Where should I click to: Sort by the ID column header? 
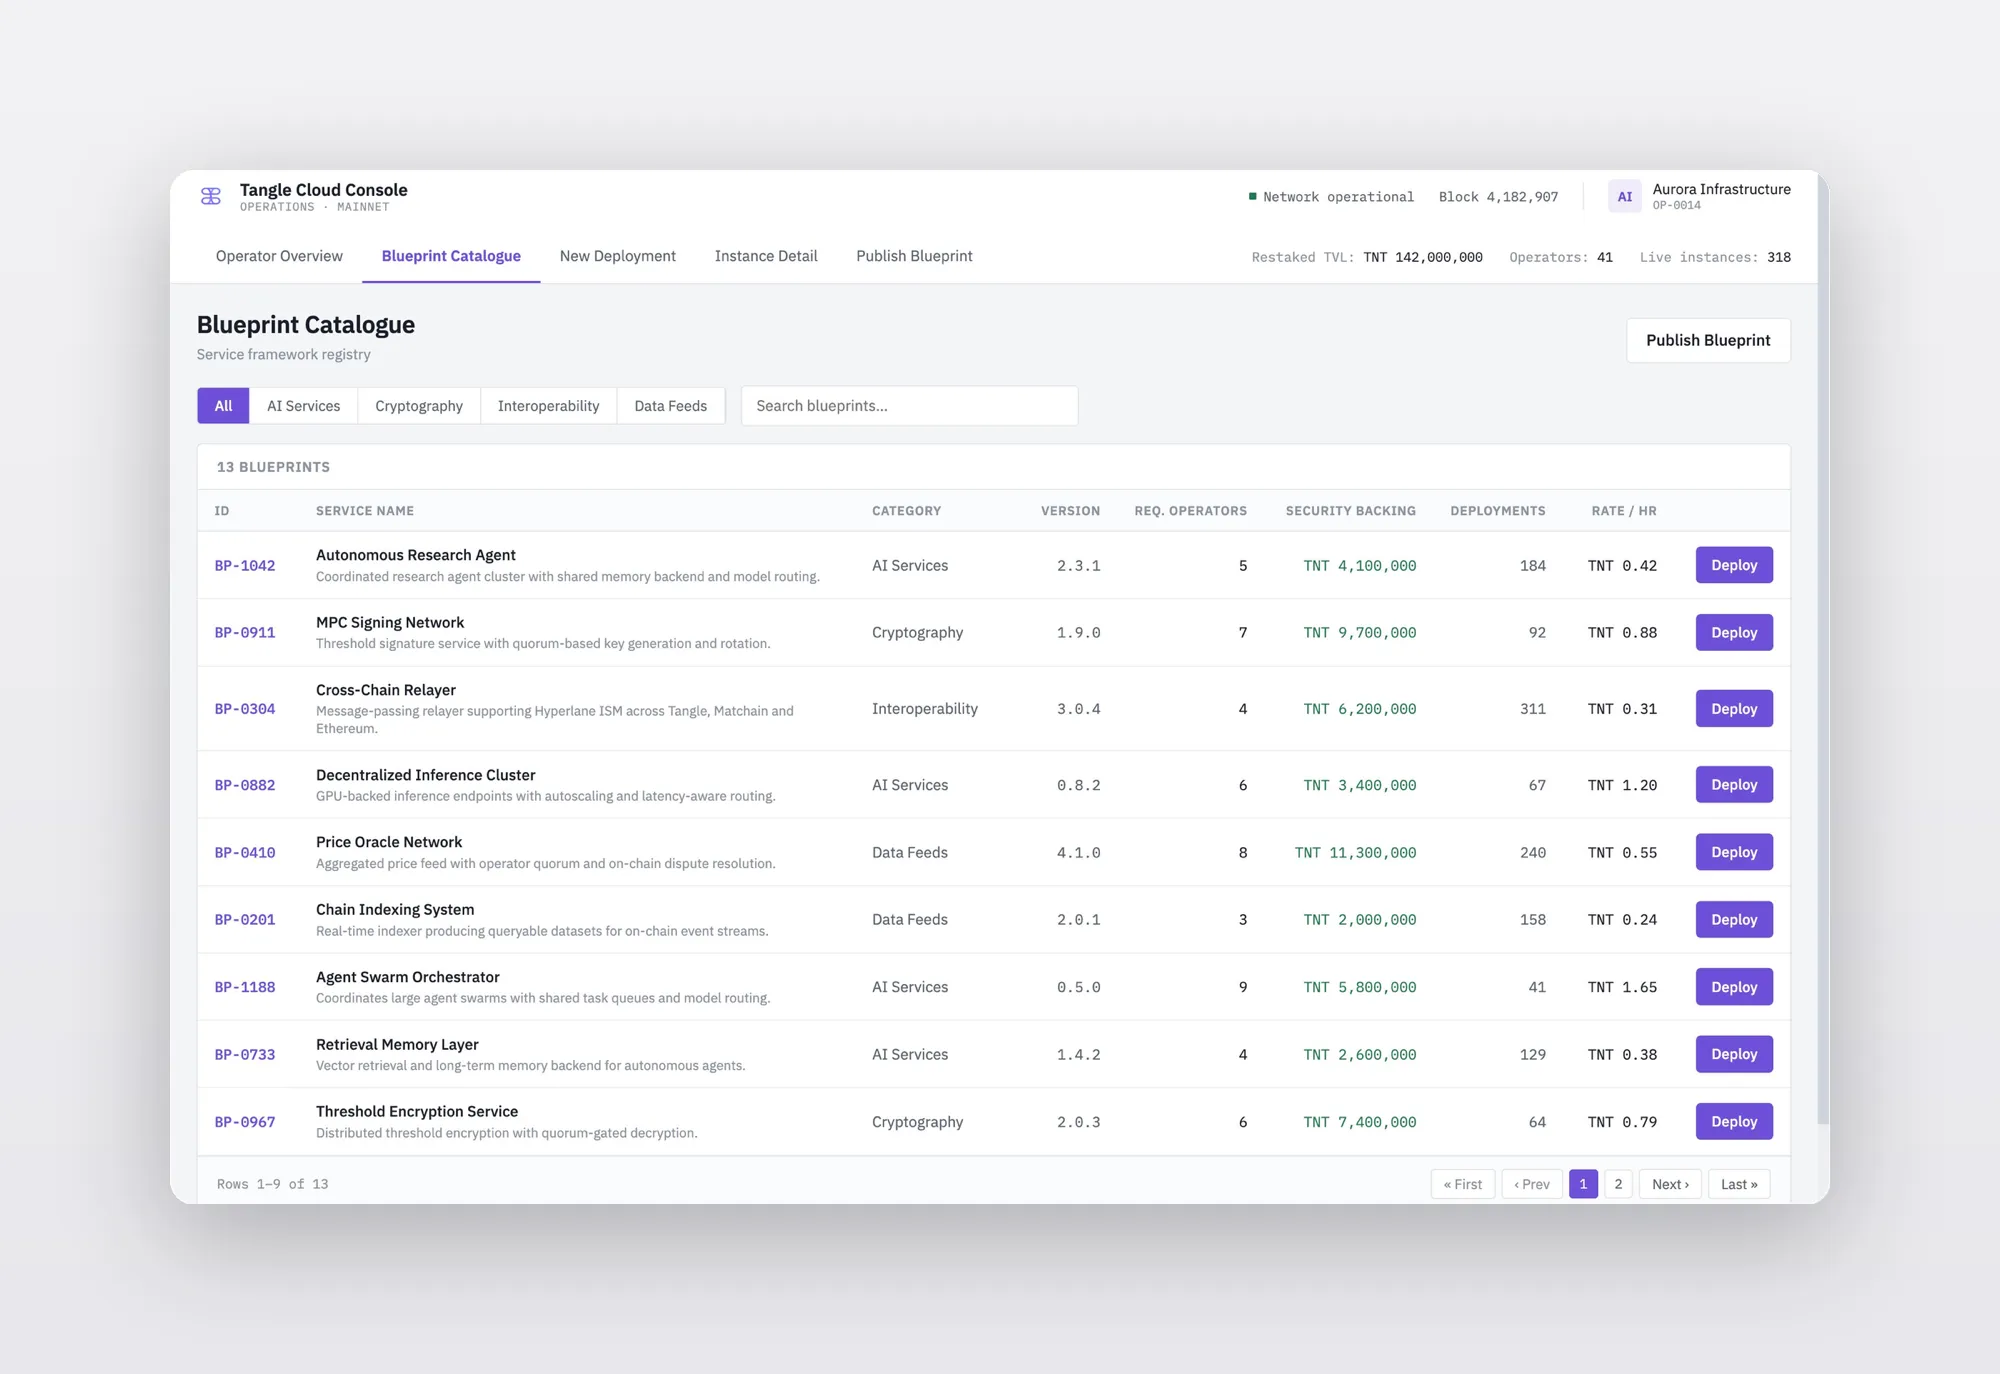[x=222, y=511]
